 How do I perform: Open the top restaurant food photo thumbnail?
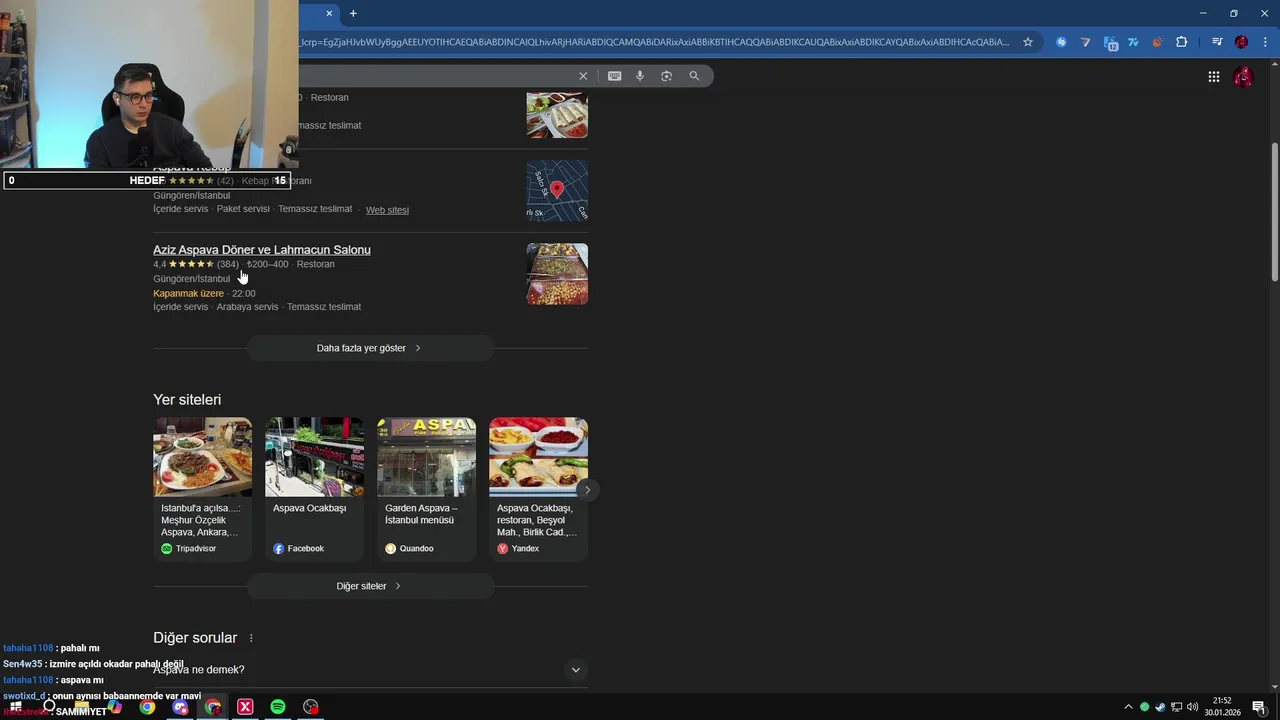pos(557,114)
